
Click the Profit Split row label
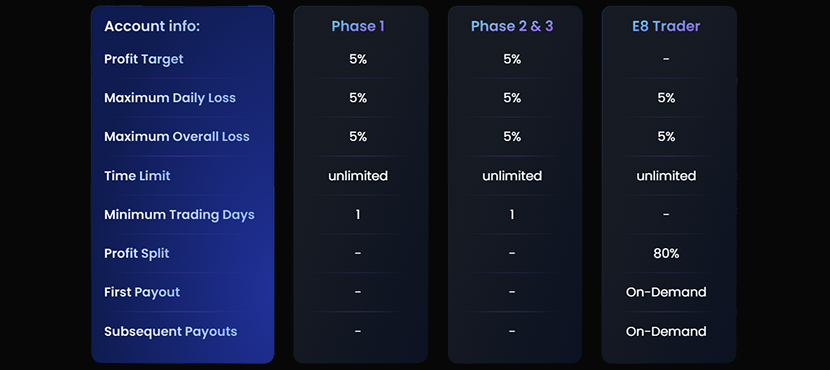pyautogui.click(x=137, y=254)
